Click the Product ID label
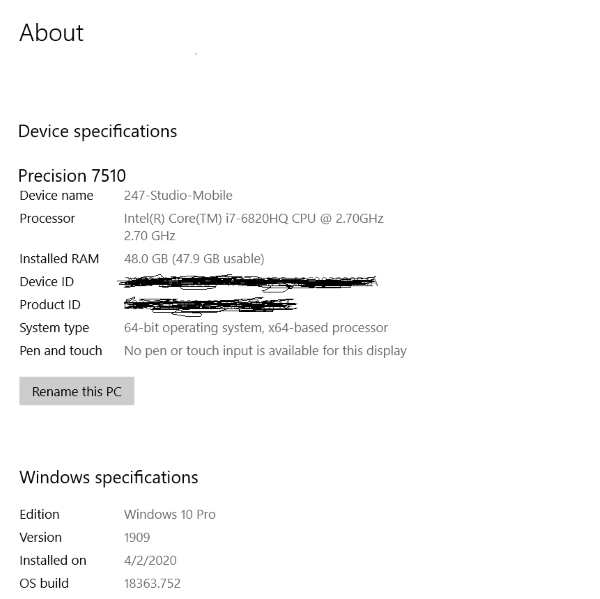This screenshot has height=599, width=600. click(50, 305)
